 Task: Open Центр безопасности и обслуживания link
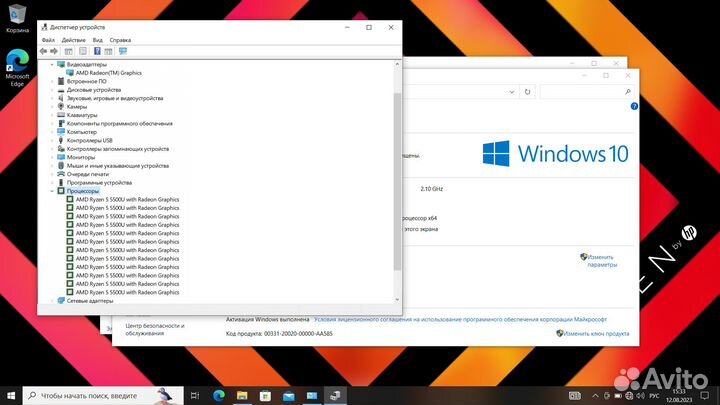click(x=155, y=329)
